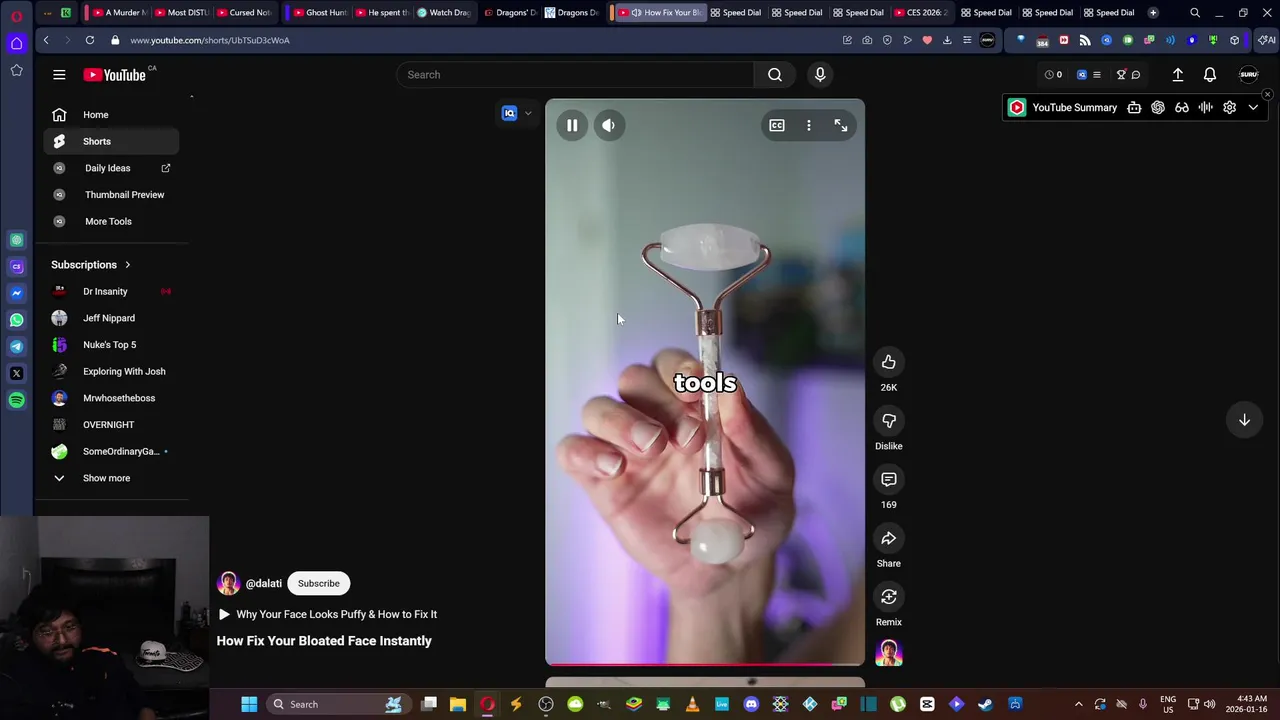Mute the Short's volume
Viewport: 1280px width, 720px height.
point(609,125)
